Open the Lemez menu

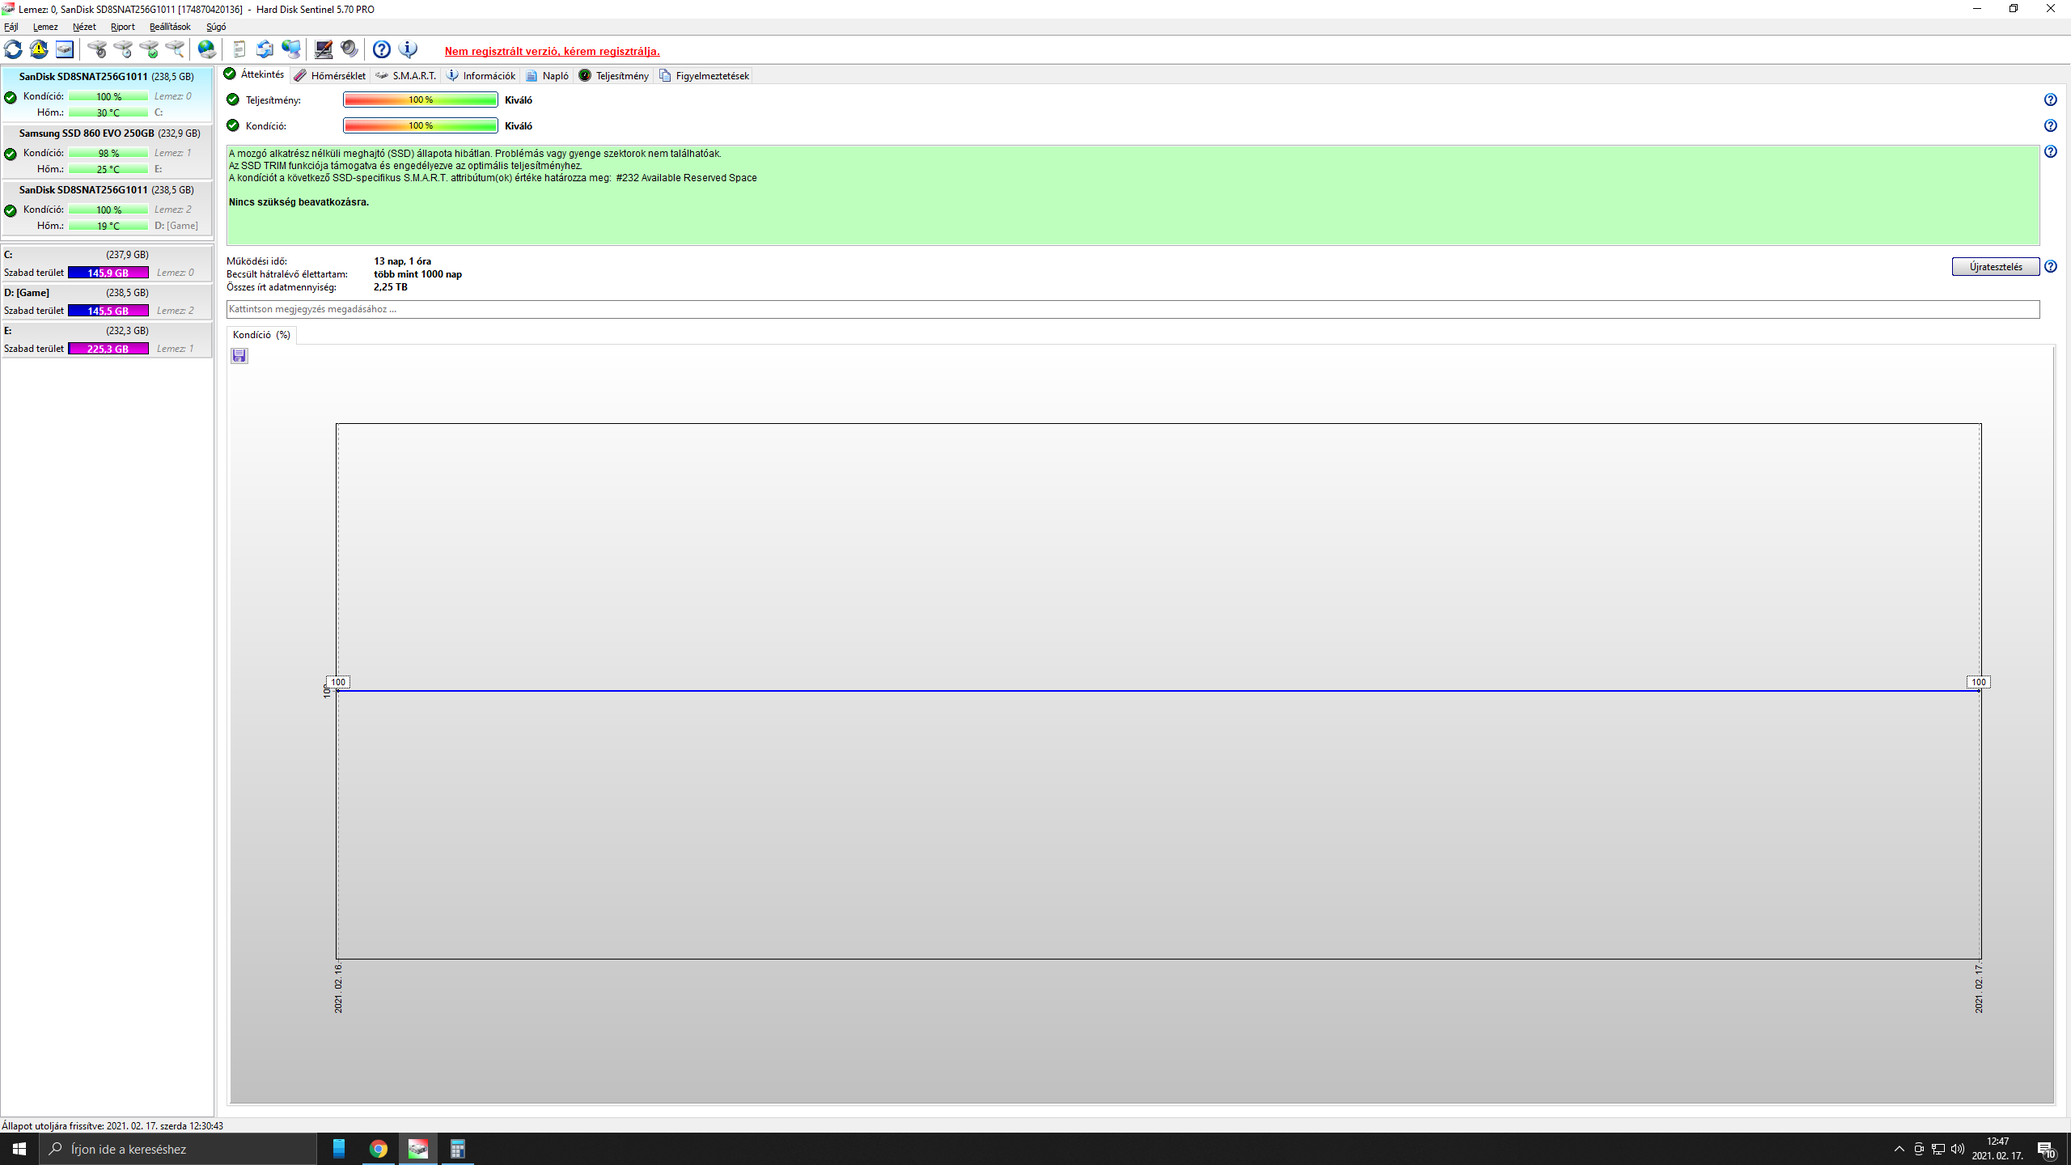pyautogui.click(x=45, y=27)
